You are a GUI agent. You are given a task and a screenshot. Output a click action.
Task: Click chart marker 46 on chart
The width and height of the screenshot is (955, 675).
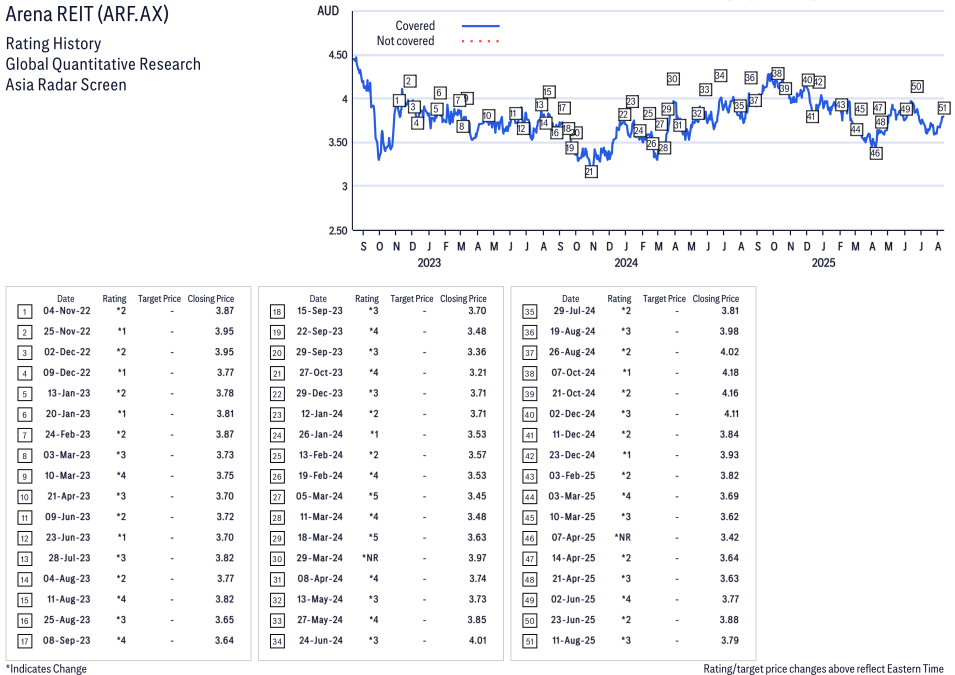point(875,153)
